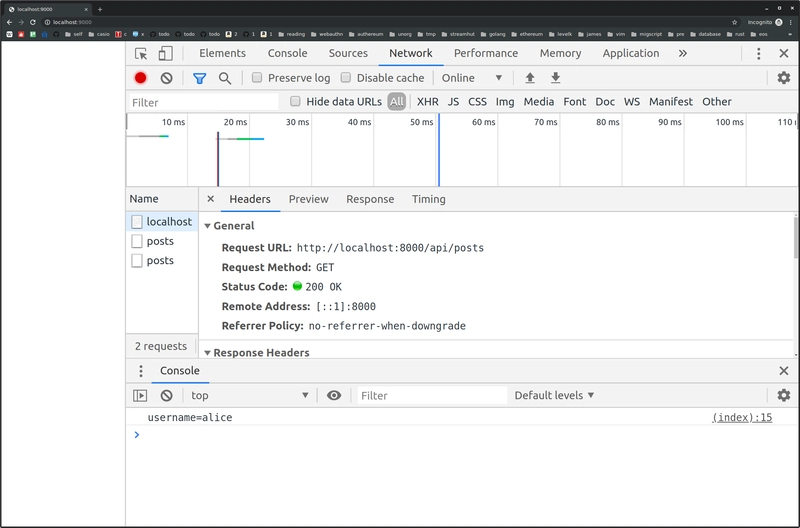Open the ethereum bookmarks folder
800x528 pixels.
tap(527, 34)
